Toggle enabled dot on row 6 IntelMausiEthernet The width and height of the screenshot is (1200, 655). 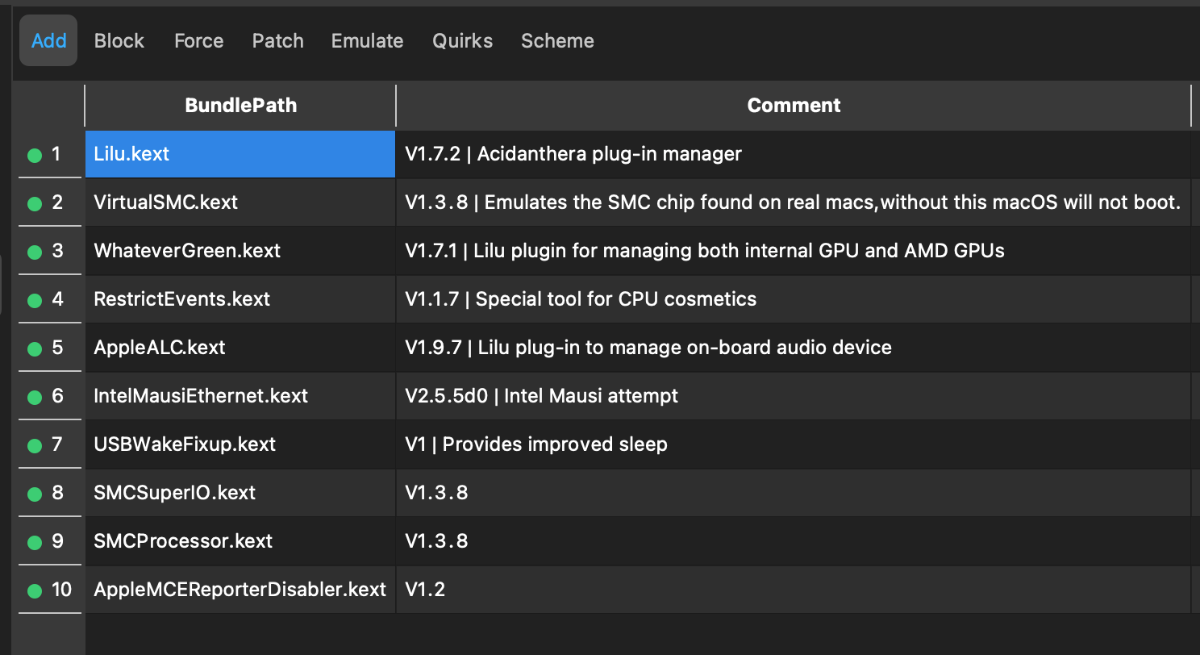pyautogui.click(x=34, y=397)
